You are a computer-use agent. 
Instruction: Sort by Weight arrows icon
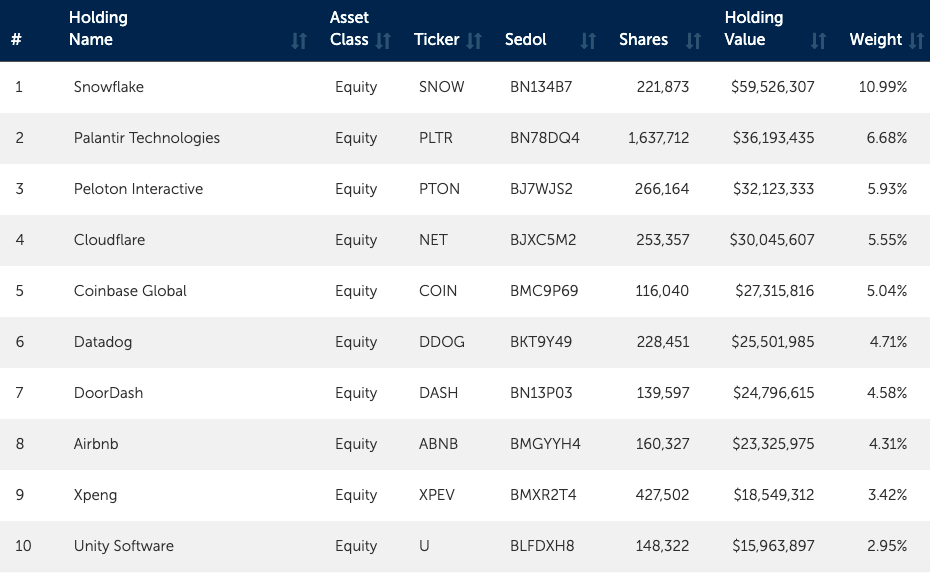coord(917,40)
